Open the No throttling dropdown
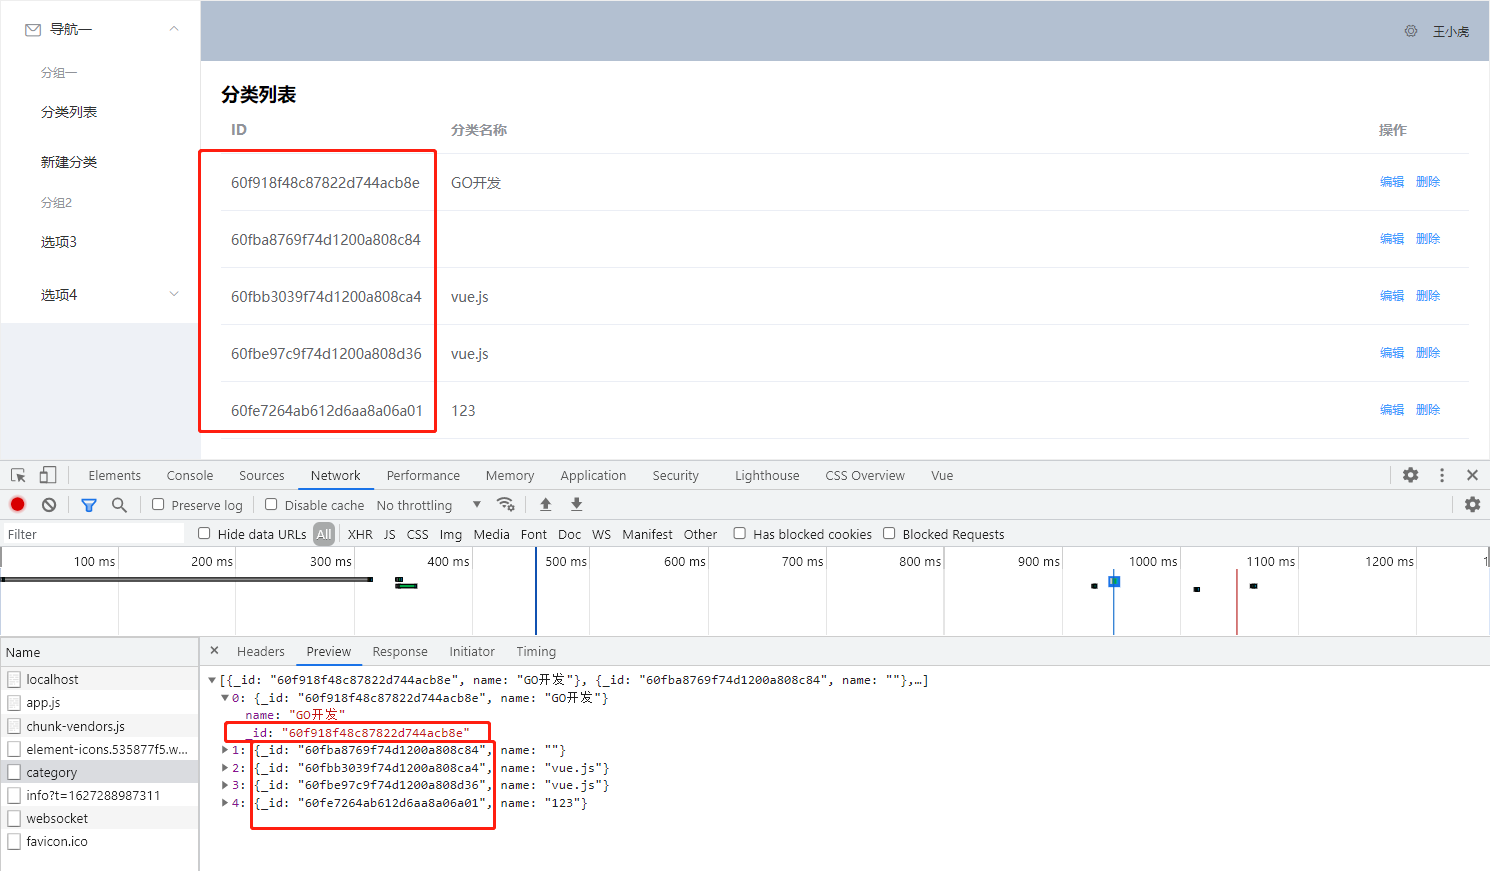The image size is (1490, 871). click(x=429, y=505)
